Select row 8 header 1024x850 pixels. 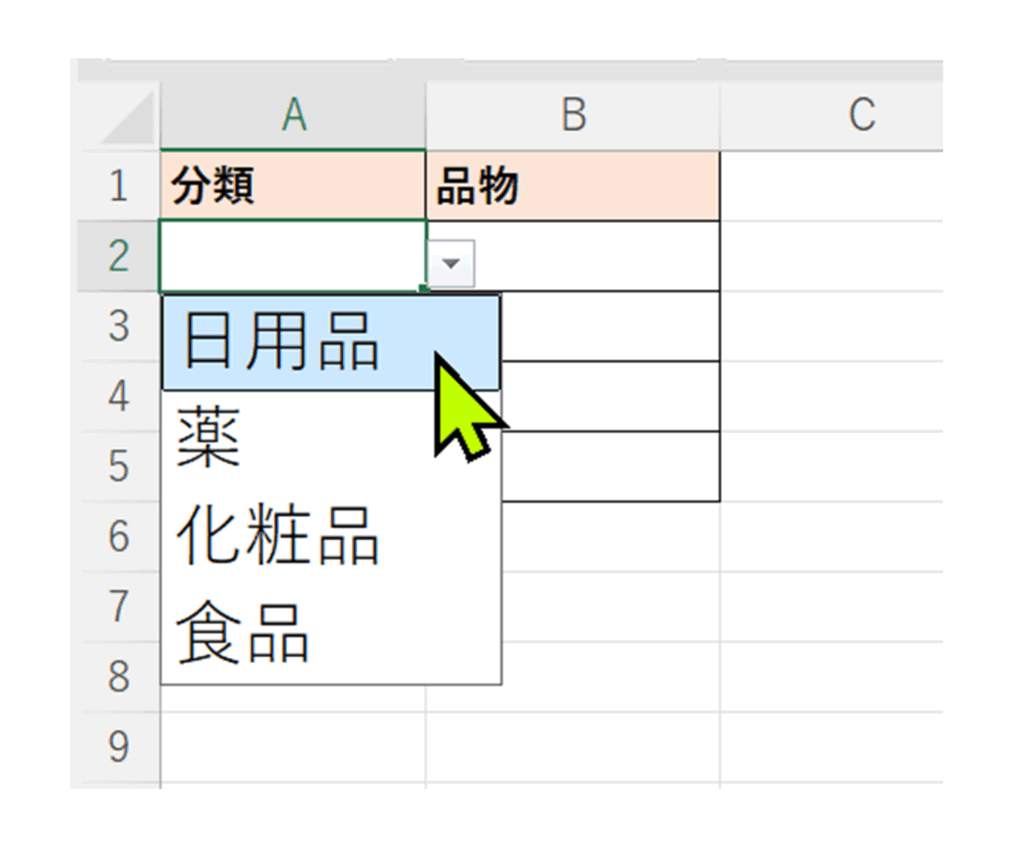[x=118, y=677]
